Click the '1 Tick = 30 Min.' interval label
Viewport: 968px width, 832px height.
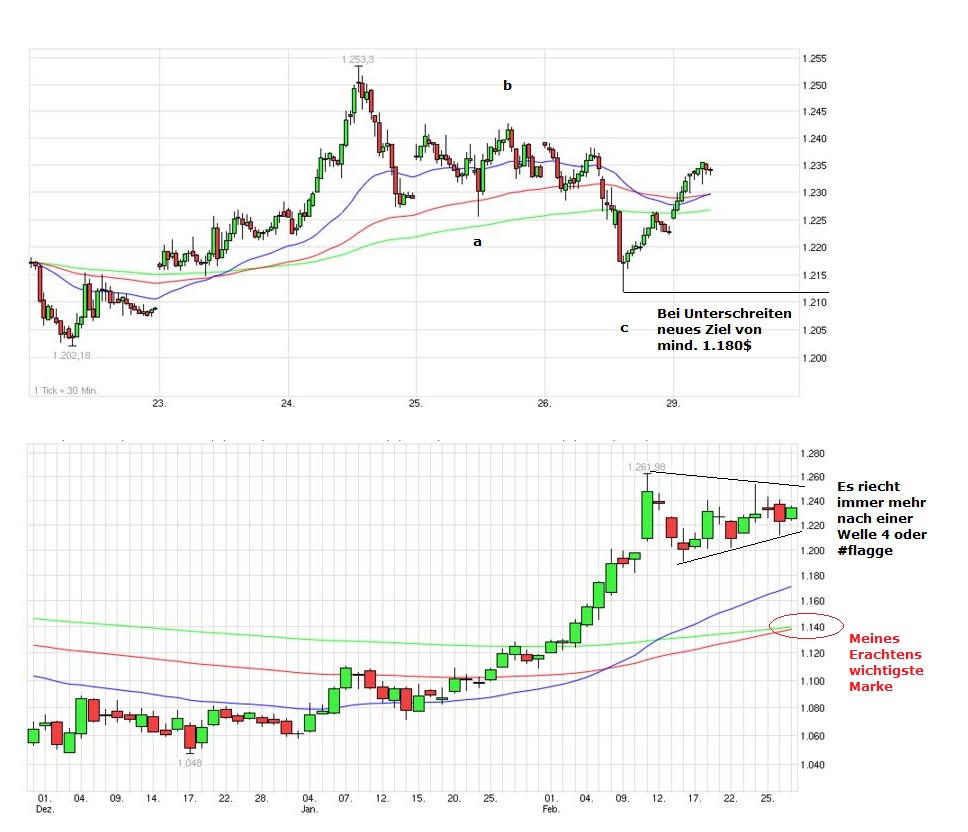coord(67,389)
